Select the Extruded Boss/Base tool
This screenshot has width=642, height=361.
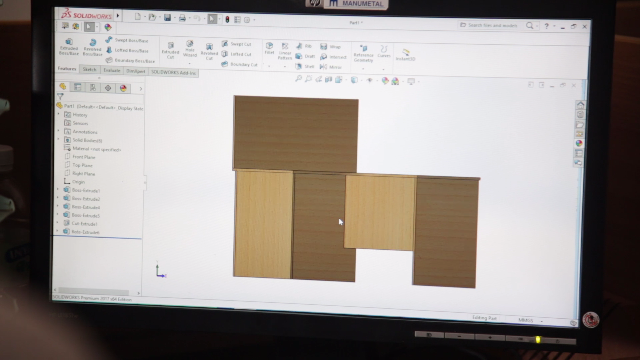pos(69,47)
